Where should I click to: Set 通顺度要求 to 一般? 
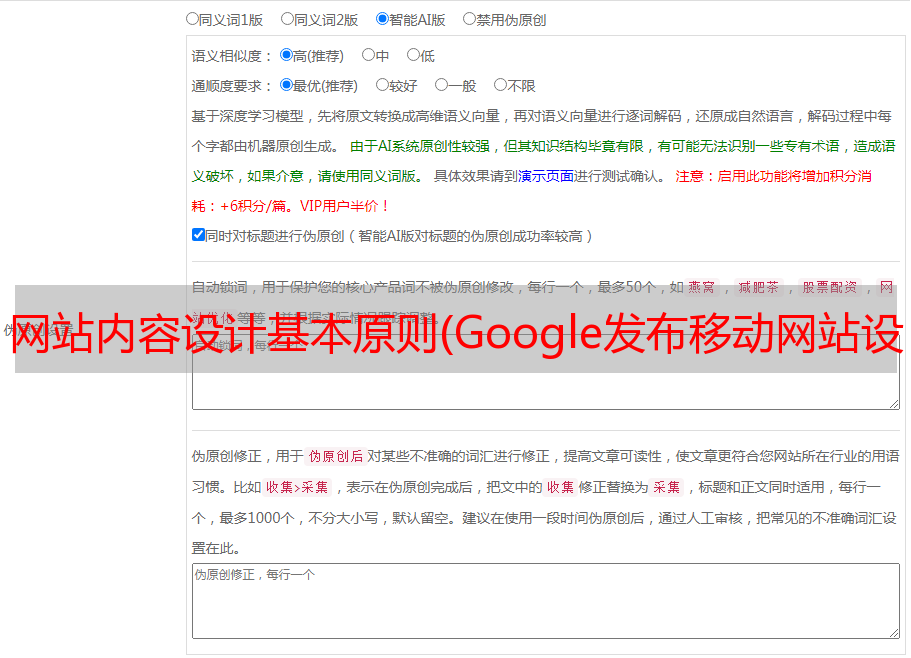pos(441,86)
